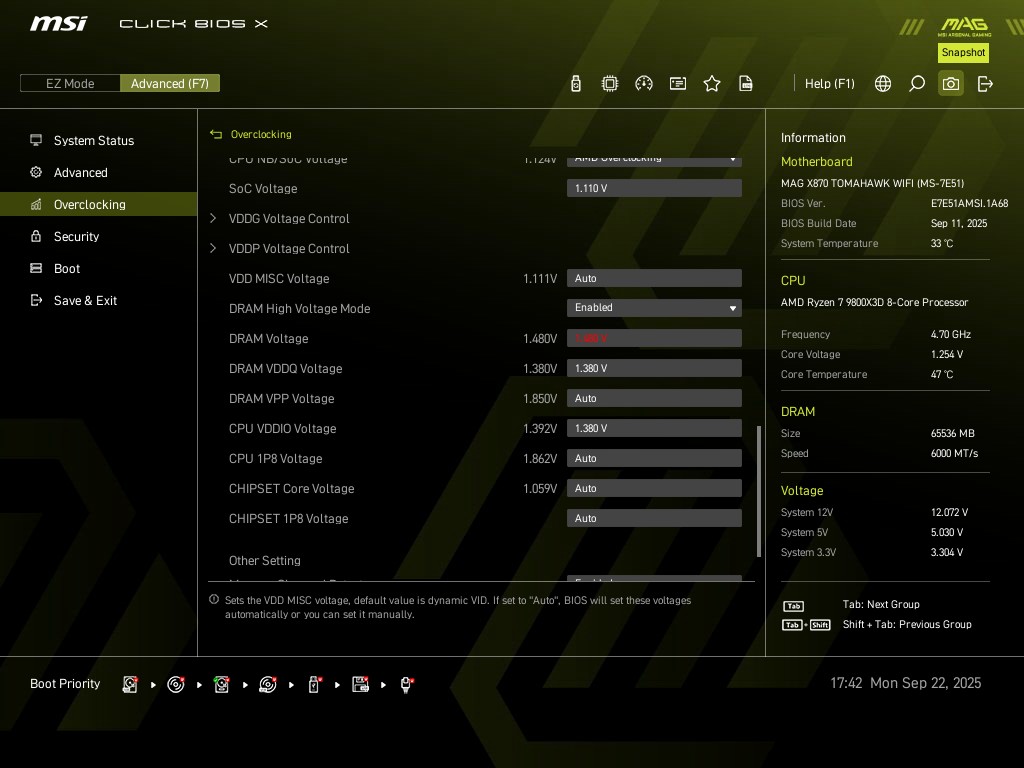
Task: Click the DRAM High Voltage Mode label
Action: pyautogui.click(x=299, y=309)
